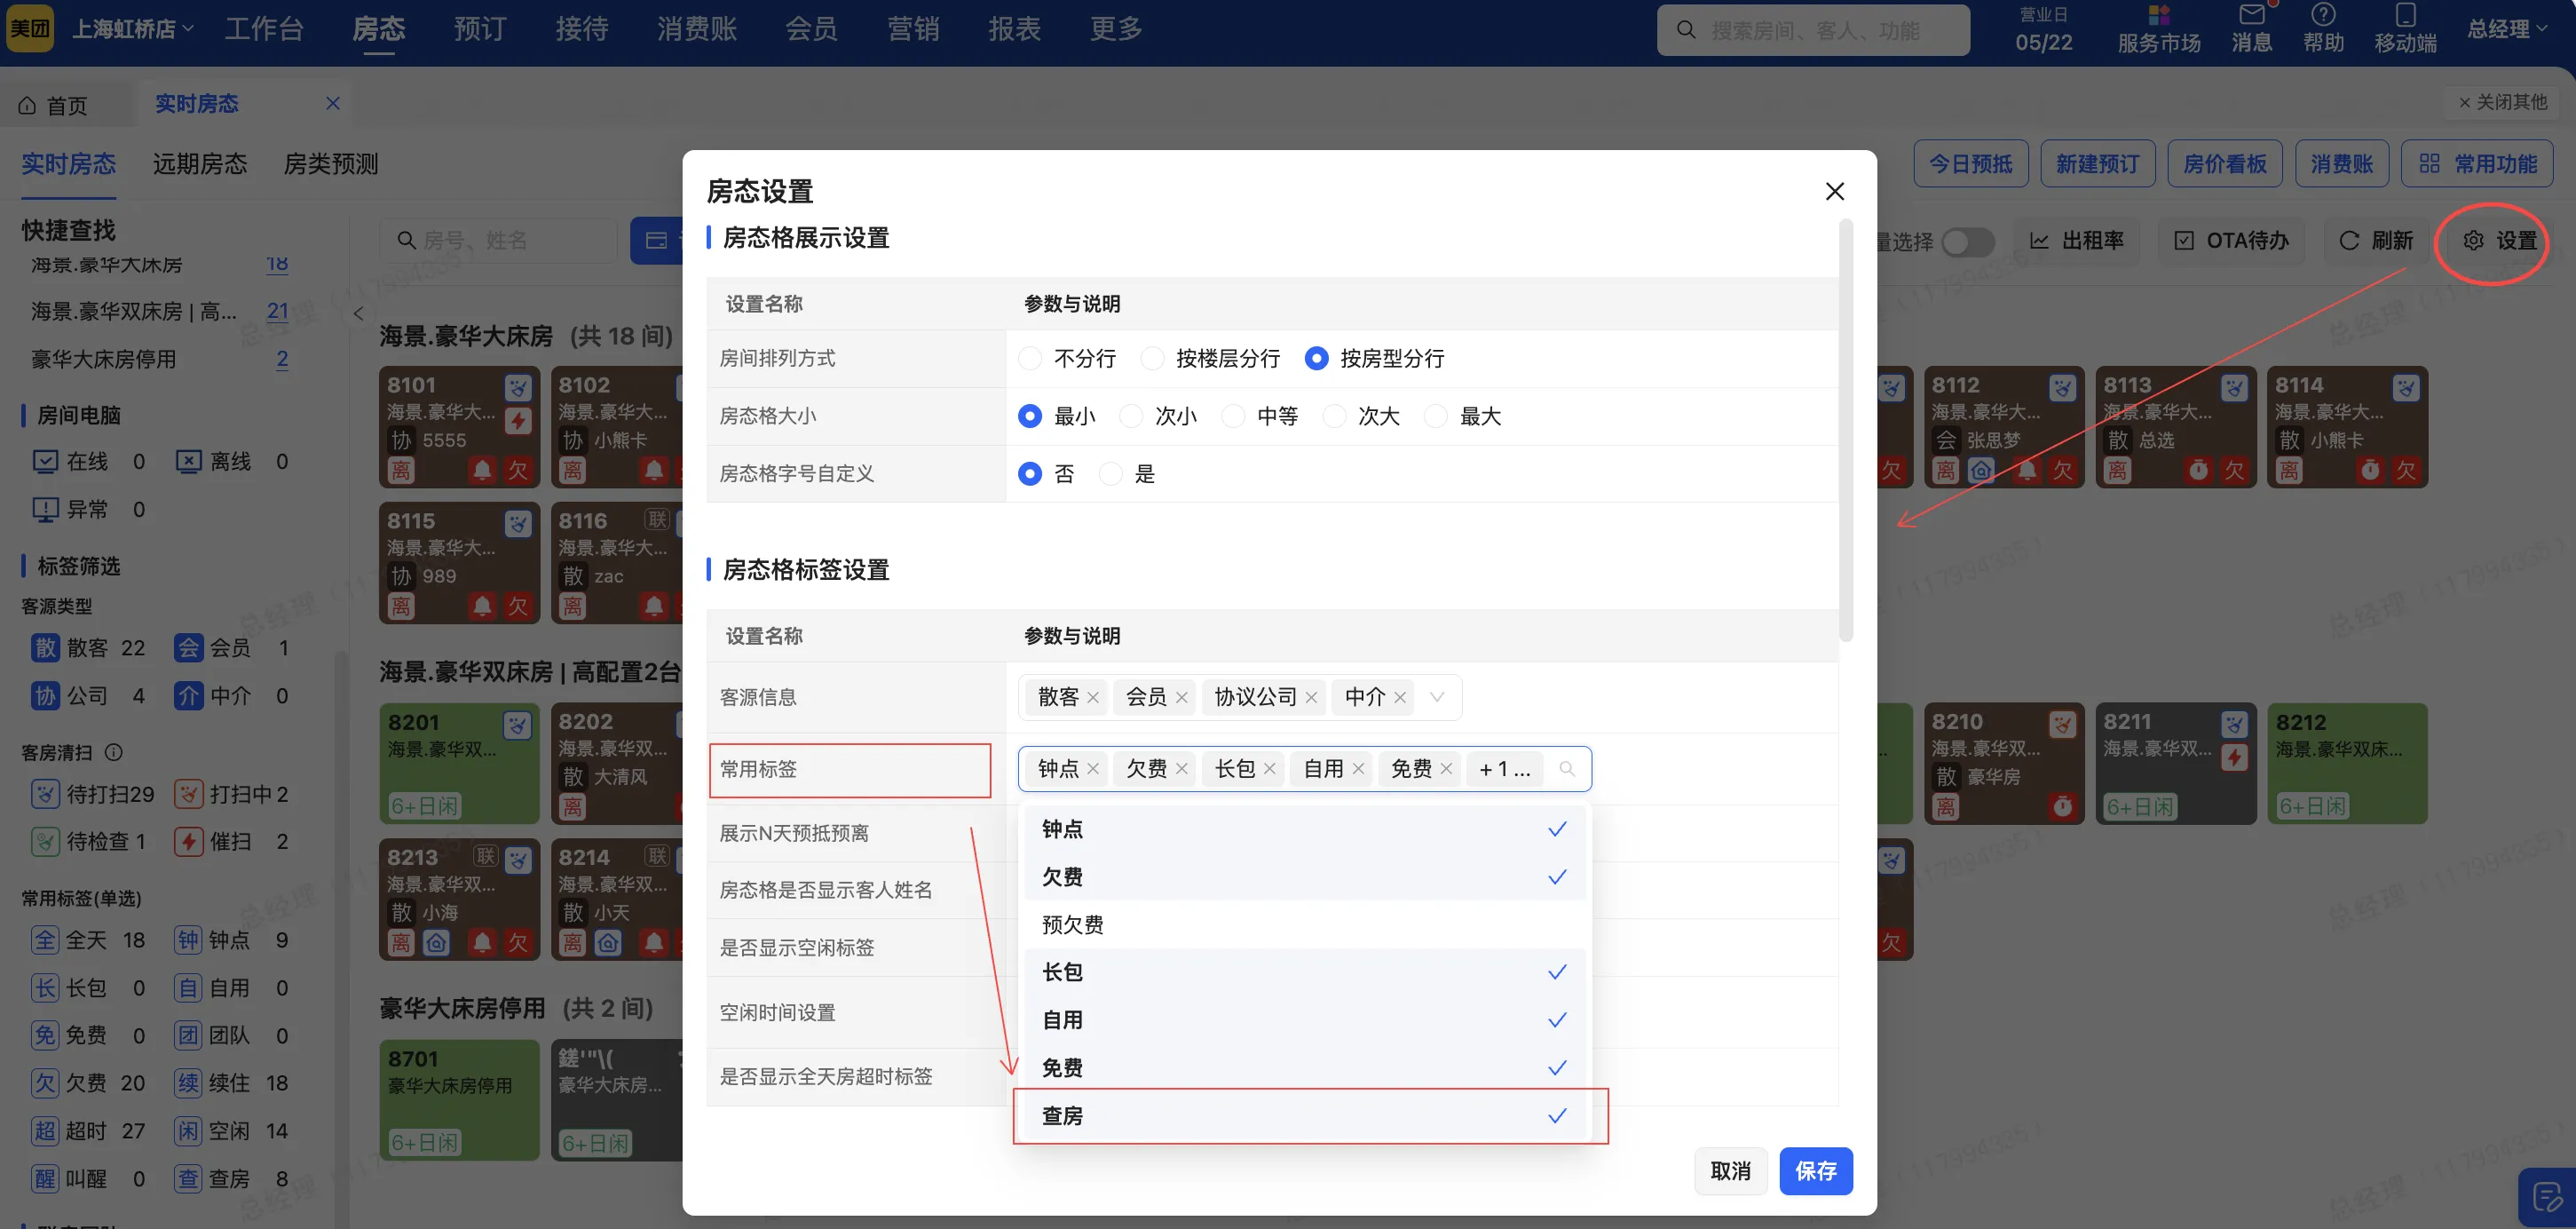Filter by 钟点 tag icon

[188, 940]
